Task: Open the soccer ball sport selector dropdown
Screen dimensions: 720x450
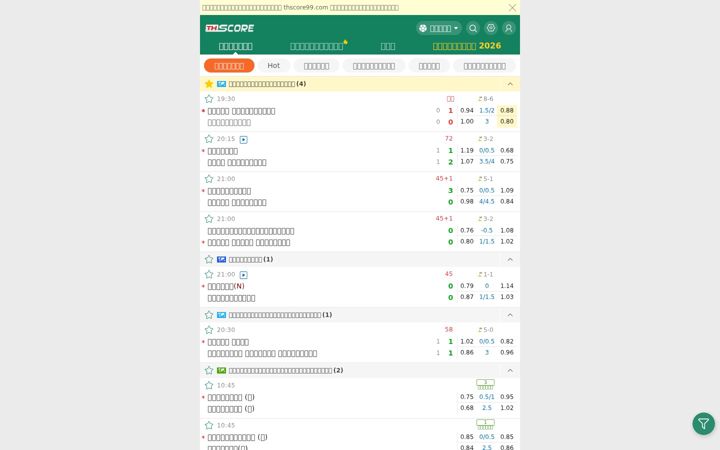Action: coord(439,28)
